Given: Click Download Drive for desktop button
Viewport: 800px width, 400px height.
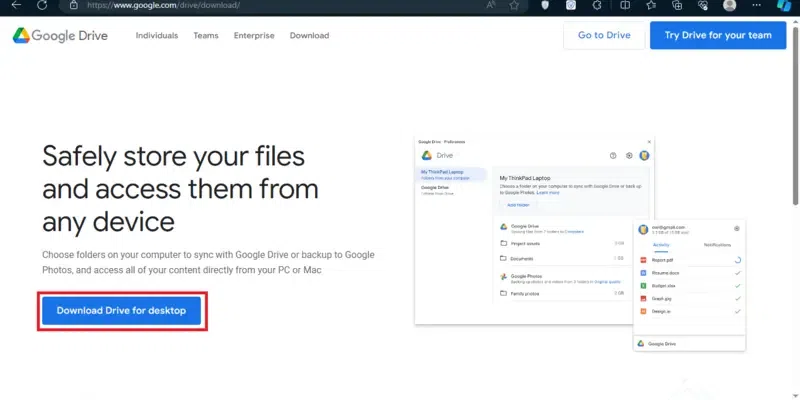Looking at the screenshot, I should pos(121,311).
